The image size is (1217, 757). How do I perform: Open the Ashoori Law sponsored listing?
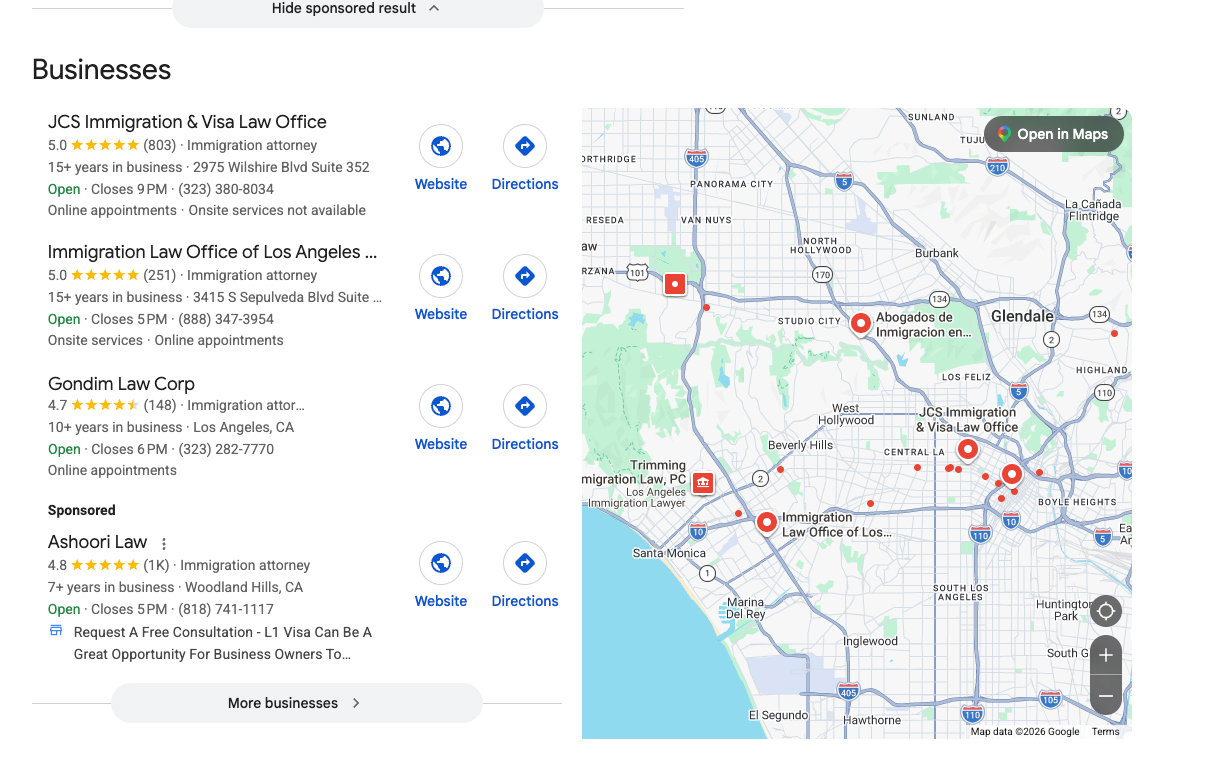point(98,542)
